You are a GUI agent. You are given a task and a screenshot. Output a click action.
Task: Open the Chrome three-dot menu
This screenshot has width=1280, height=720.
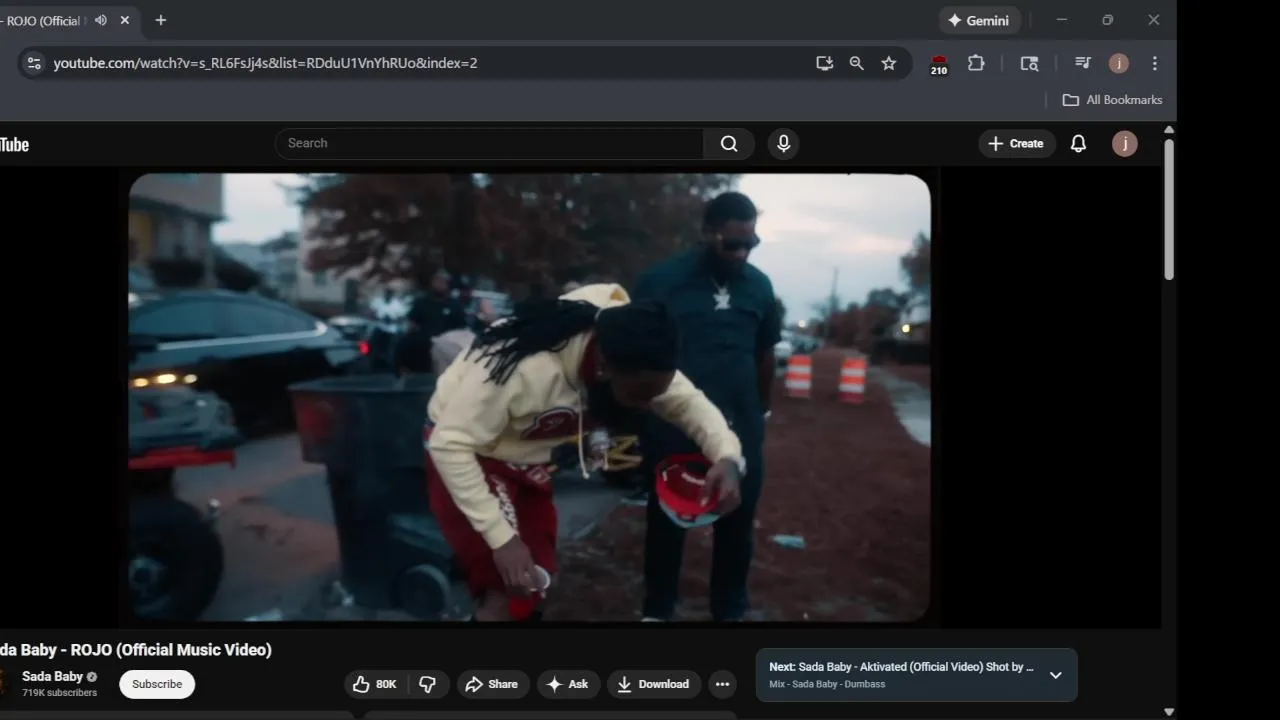(x=1155, y=63)
